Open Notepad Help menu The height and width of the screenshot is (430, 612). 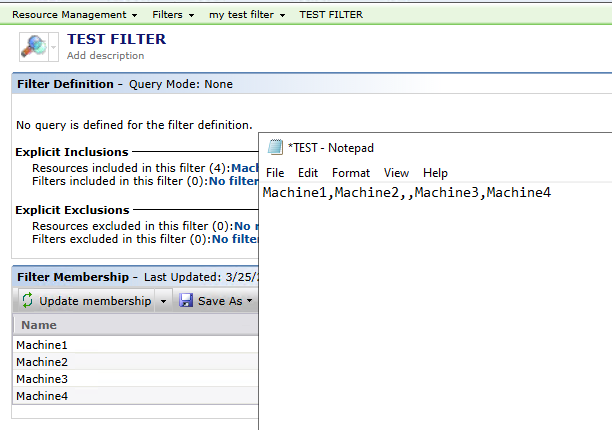click(435, 173)
